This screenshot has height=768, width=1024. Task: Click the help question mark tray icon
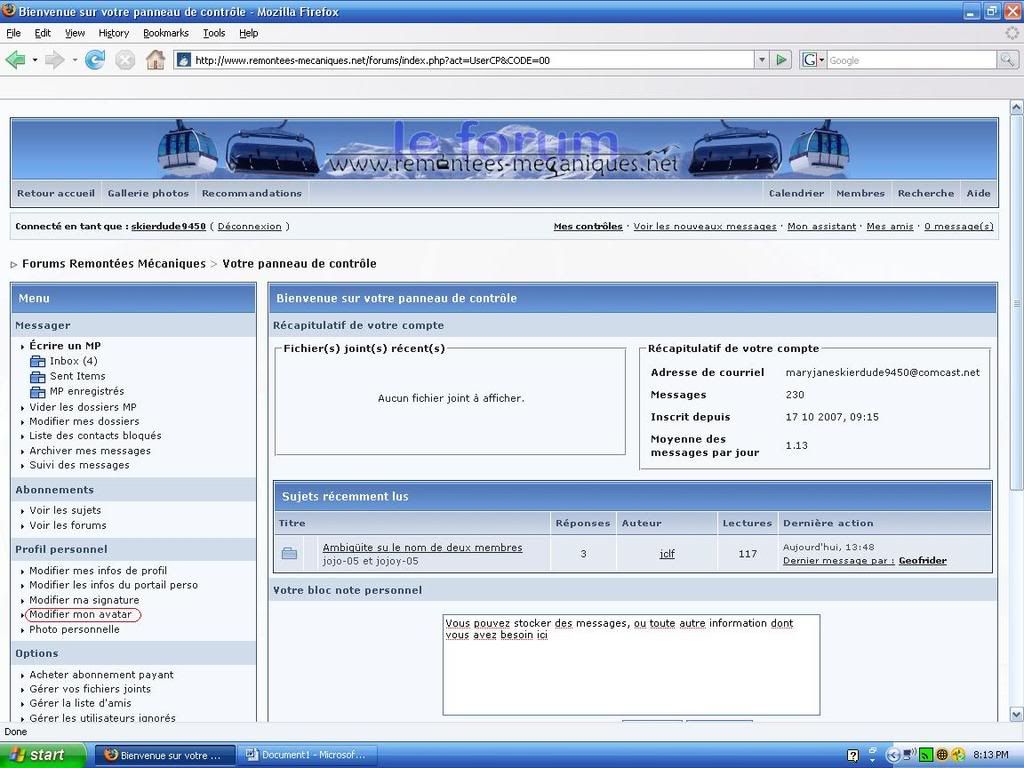coord(852,756)
